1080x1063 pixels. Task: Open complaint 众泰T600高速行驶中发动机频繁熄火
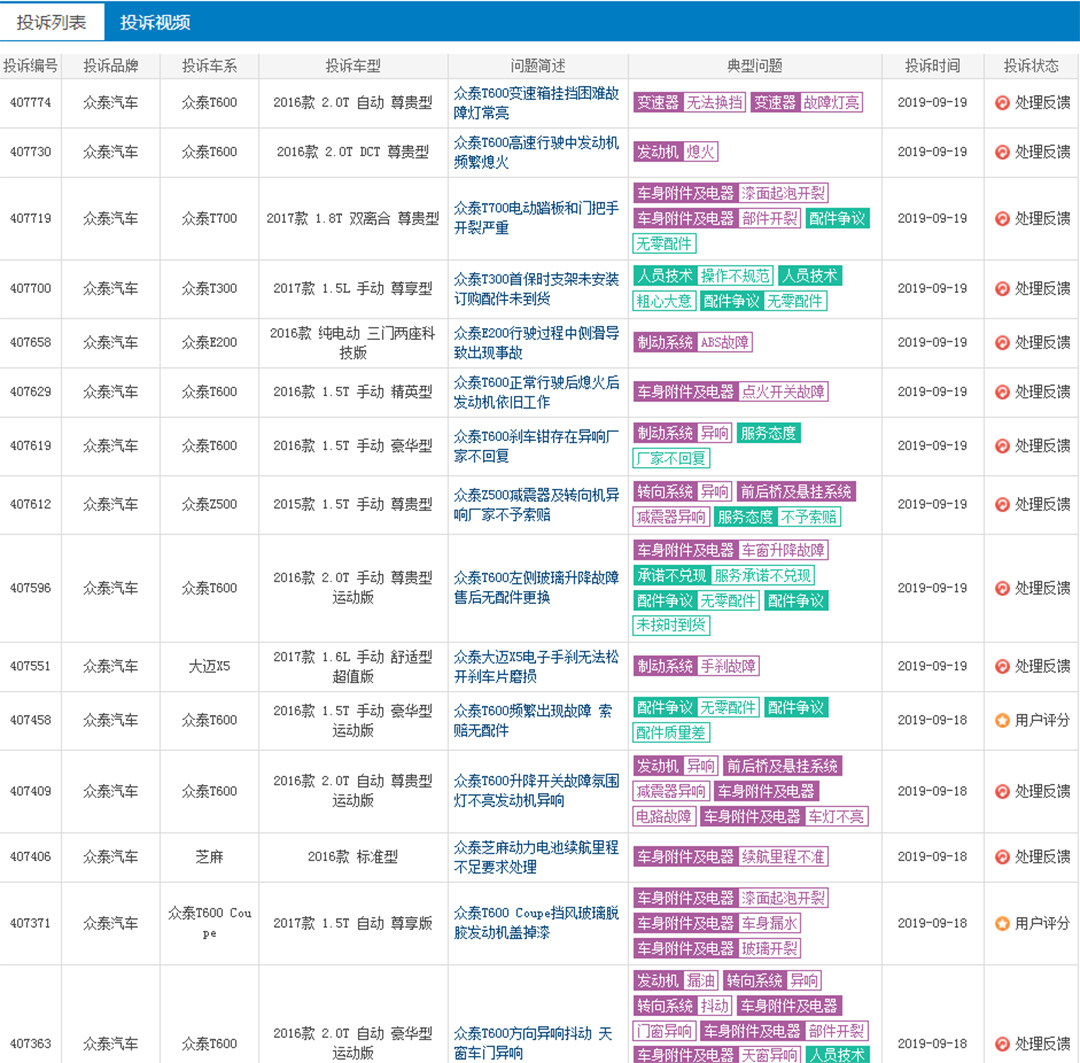coord(536,152)
